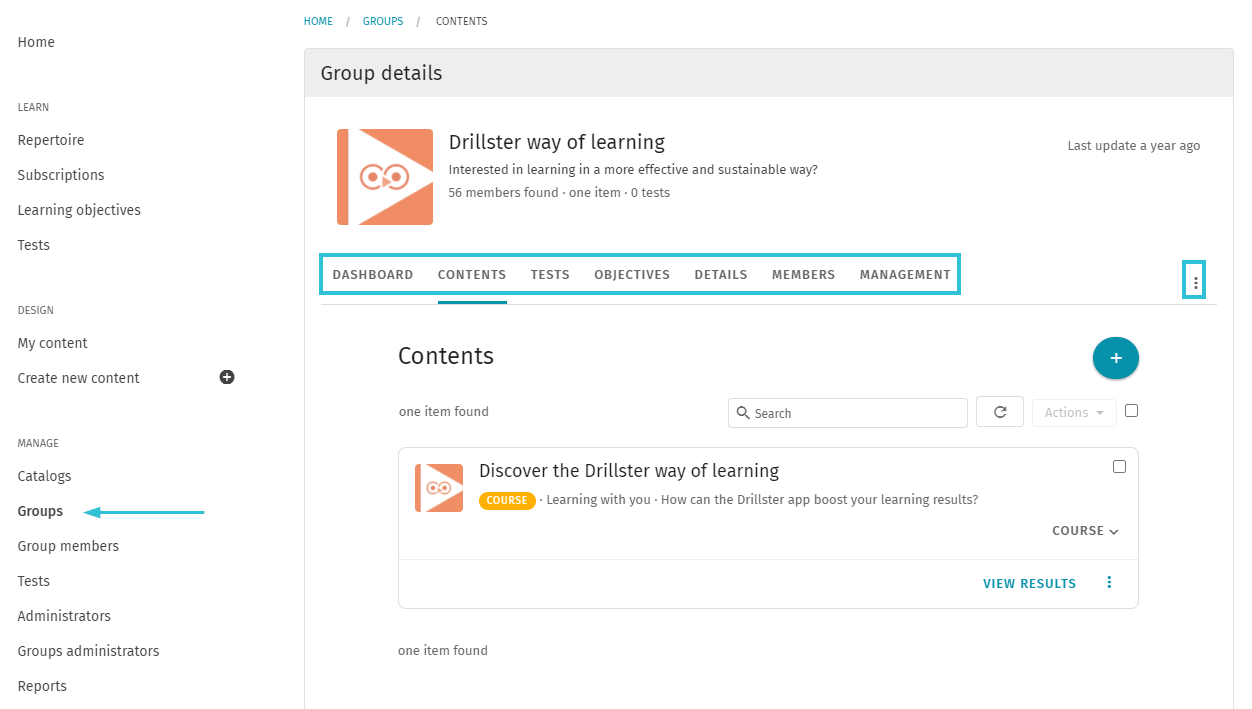Select the checkbox on the Discover course item
The height and width of the screenshot is (709, 1252).
tap(1119, 466)
